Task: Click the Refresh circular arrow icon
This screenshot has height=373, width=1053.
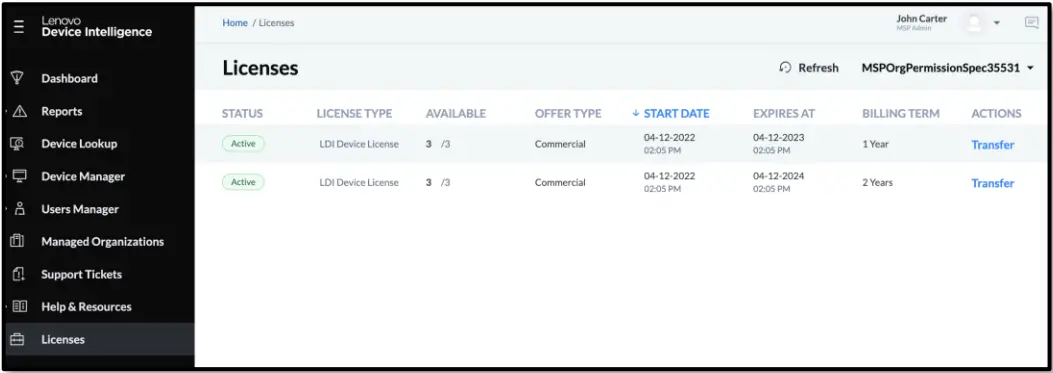Action: [x=785, y=67]
